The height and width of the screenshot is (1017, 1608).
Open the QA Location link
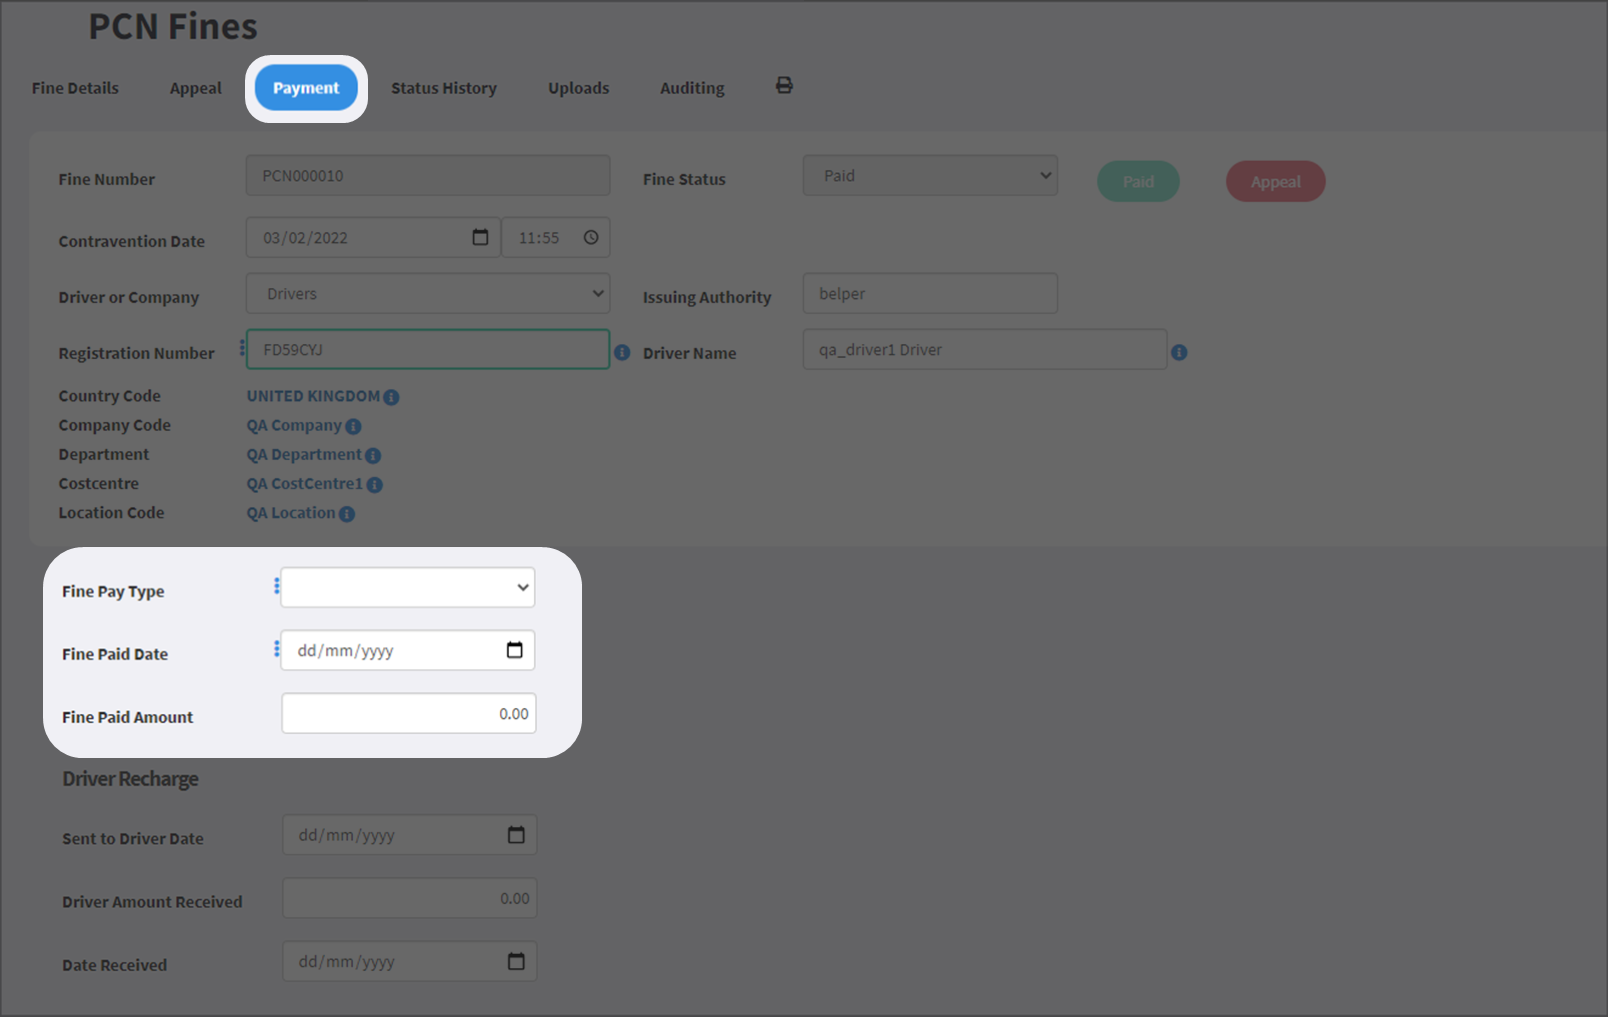pos(291,512)
